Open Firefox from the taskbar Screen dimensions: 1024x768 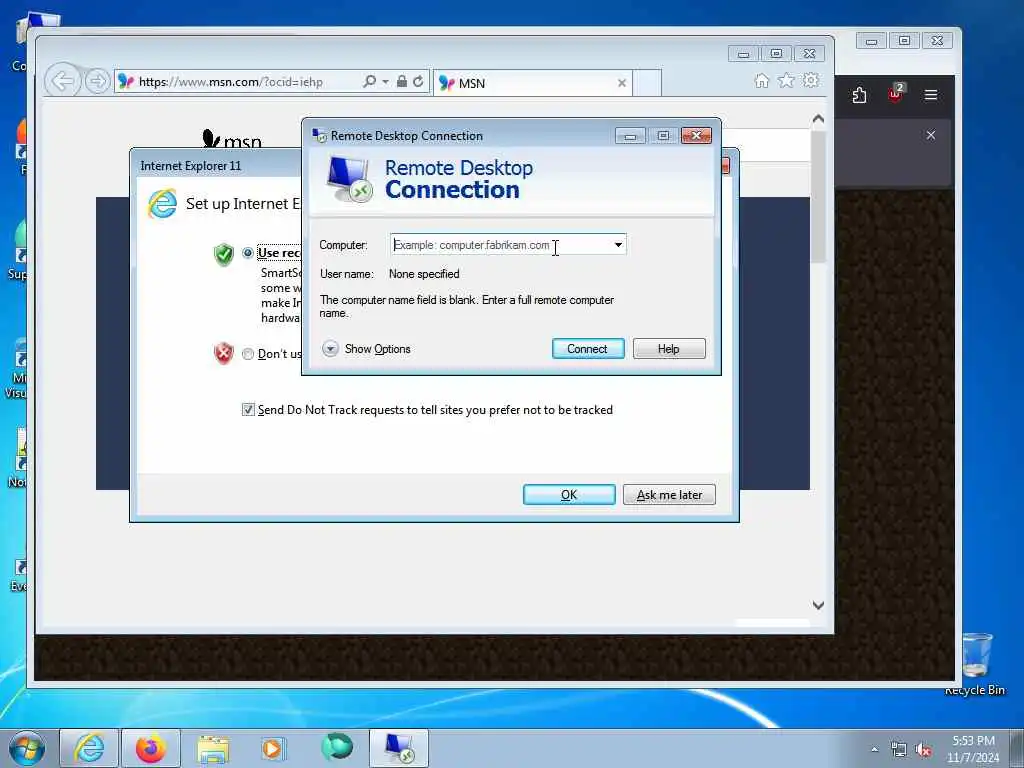click(151, 748)
